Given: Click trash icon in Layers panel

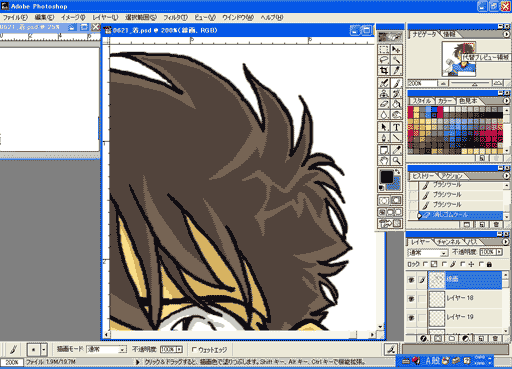Looking at the screenshot, I should click(495, 338).
